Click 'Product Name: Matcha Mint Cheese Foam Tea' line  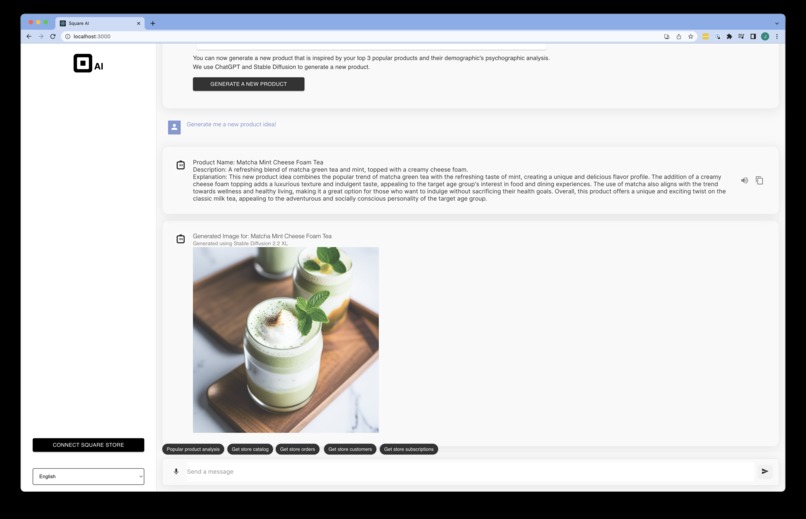pos(258,162)
